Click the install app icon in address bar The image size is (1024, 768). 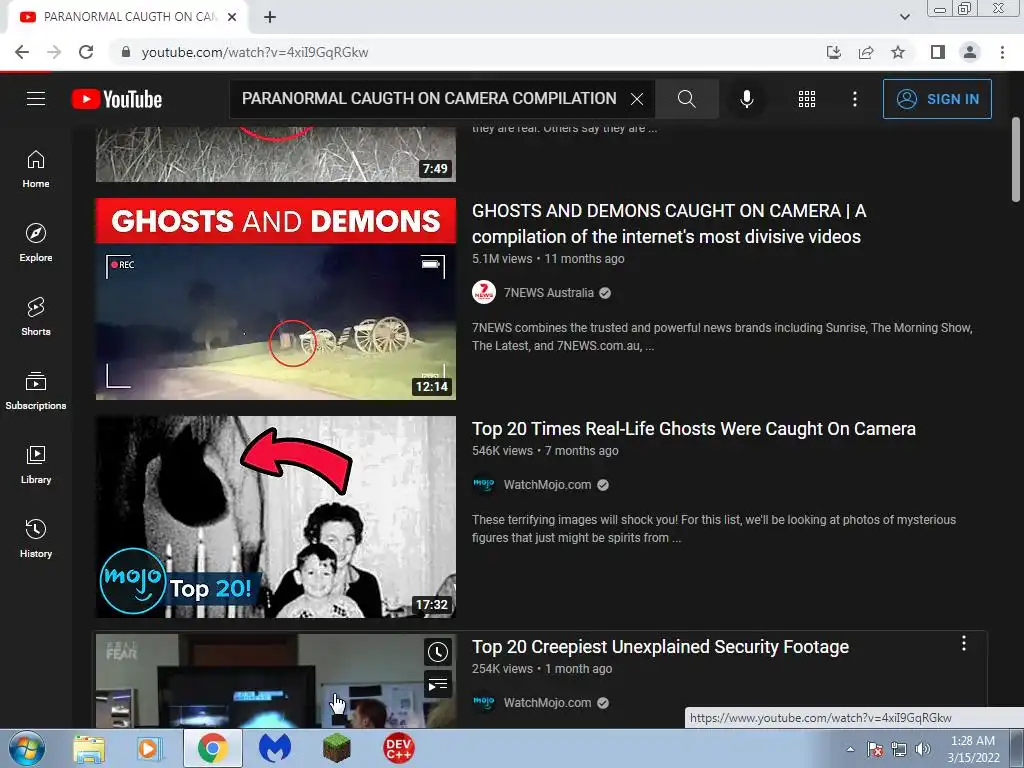tap(833, 52)
